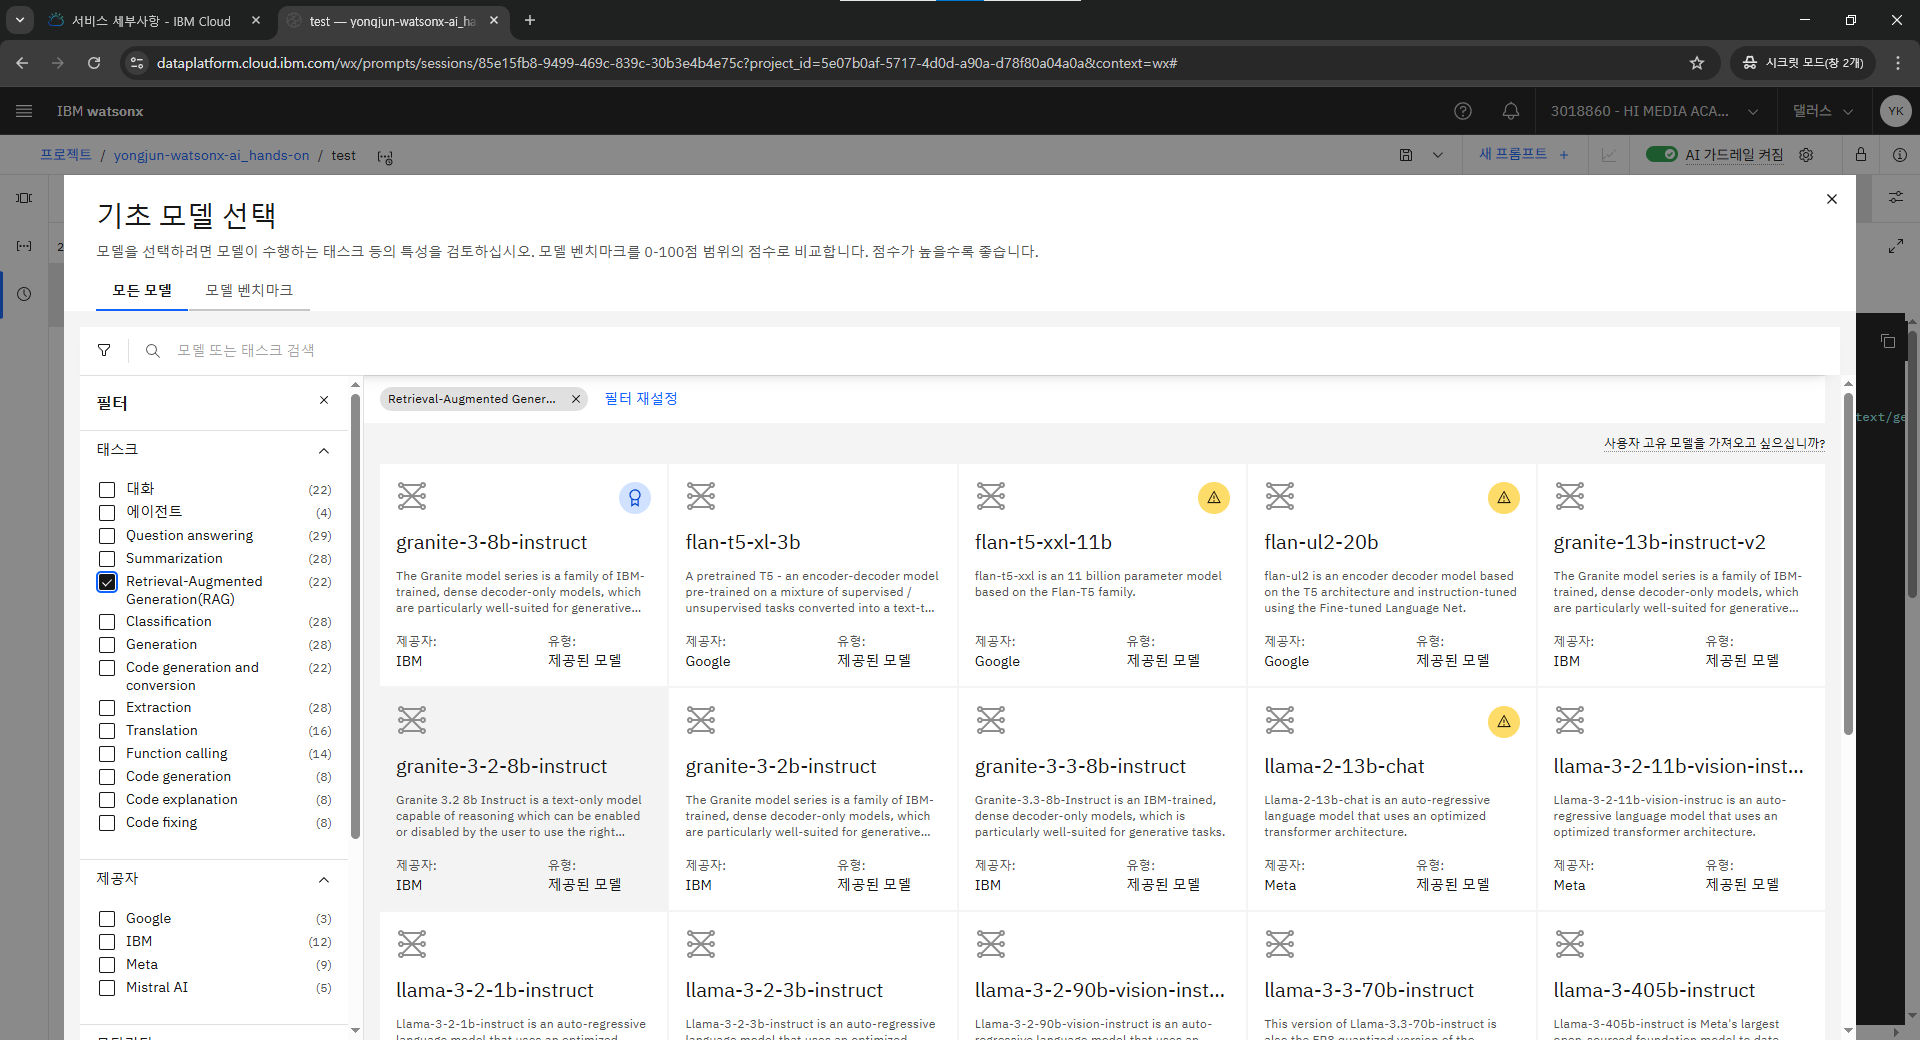This screenshot has width=1920, height=1040.
Task: Go to the 프로젝트 breadcrumb link
Action: point(66,155)
